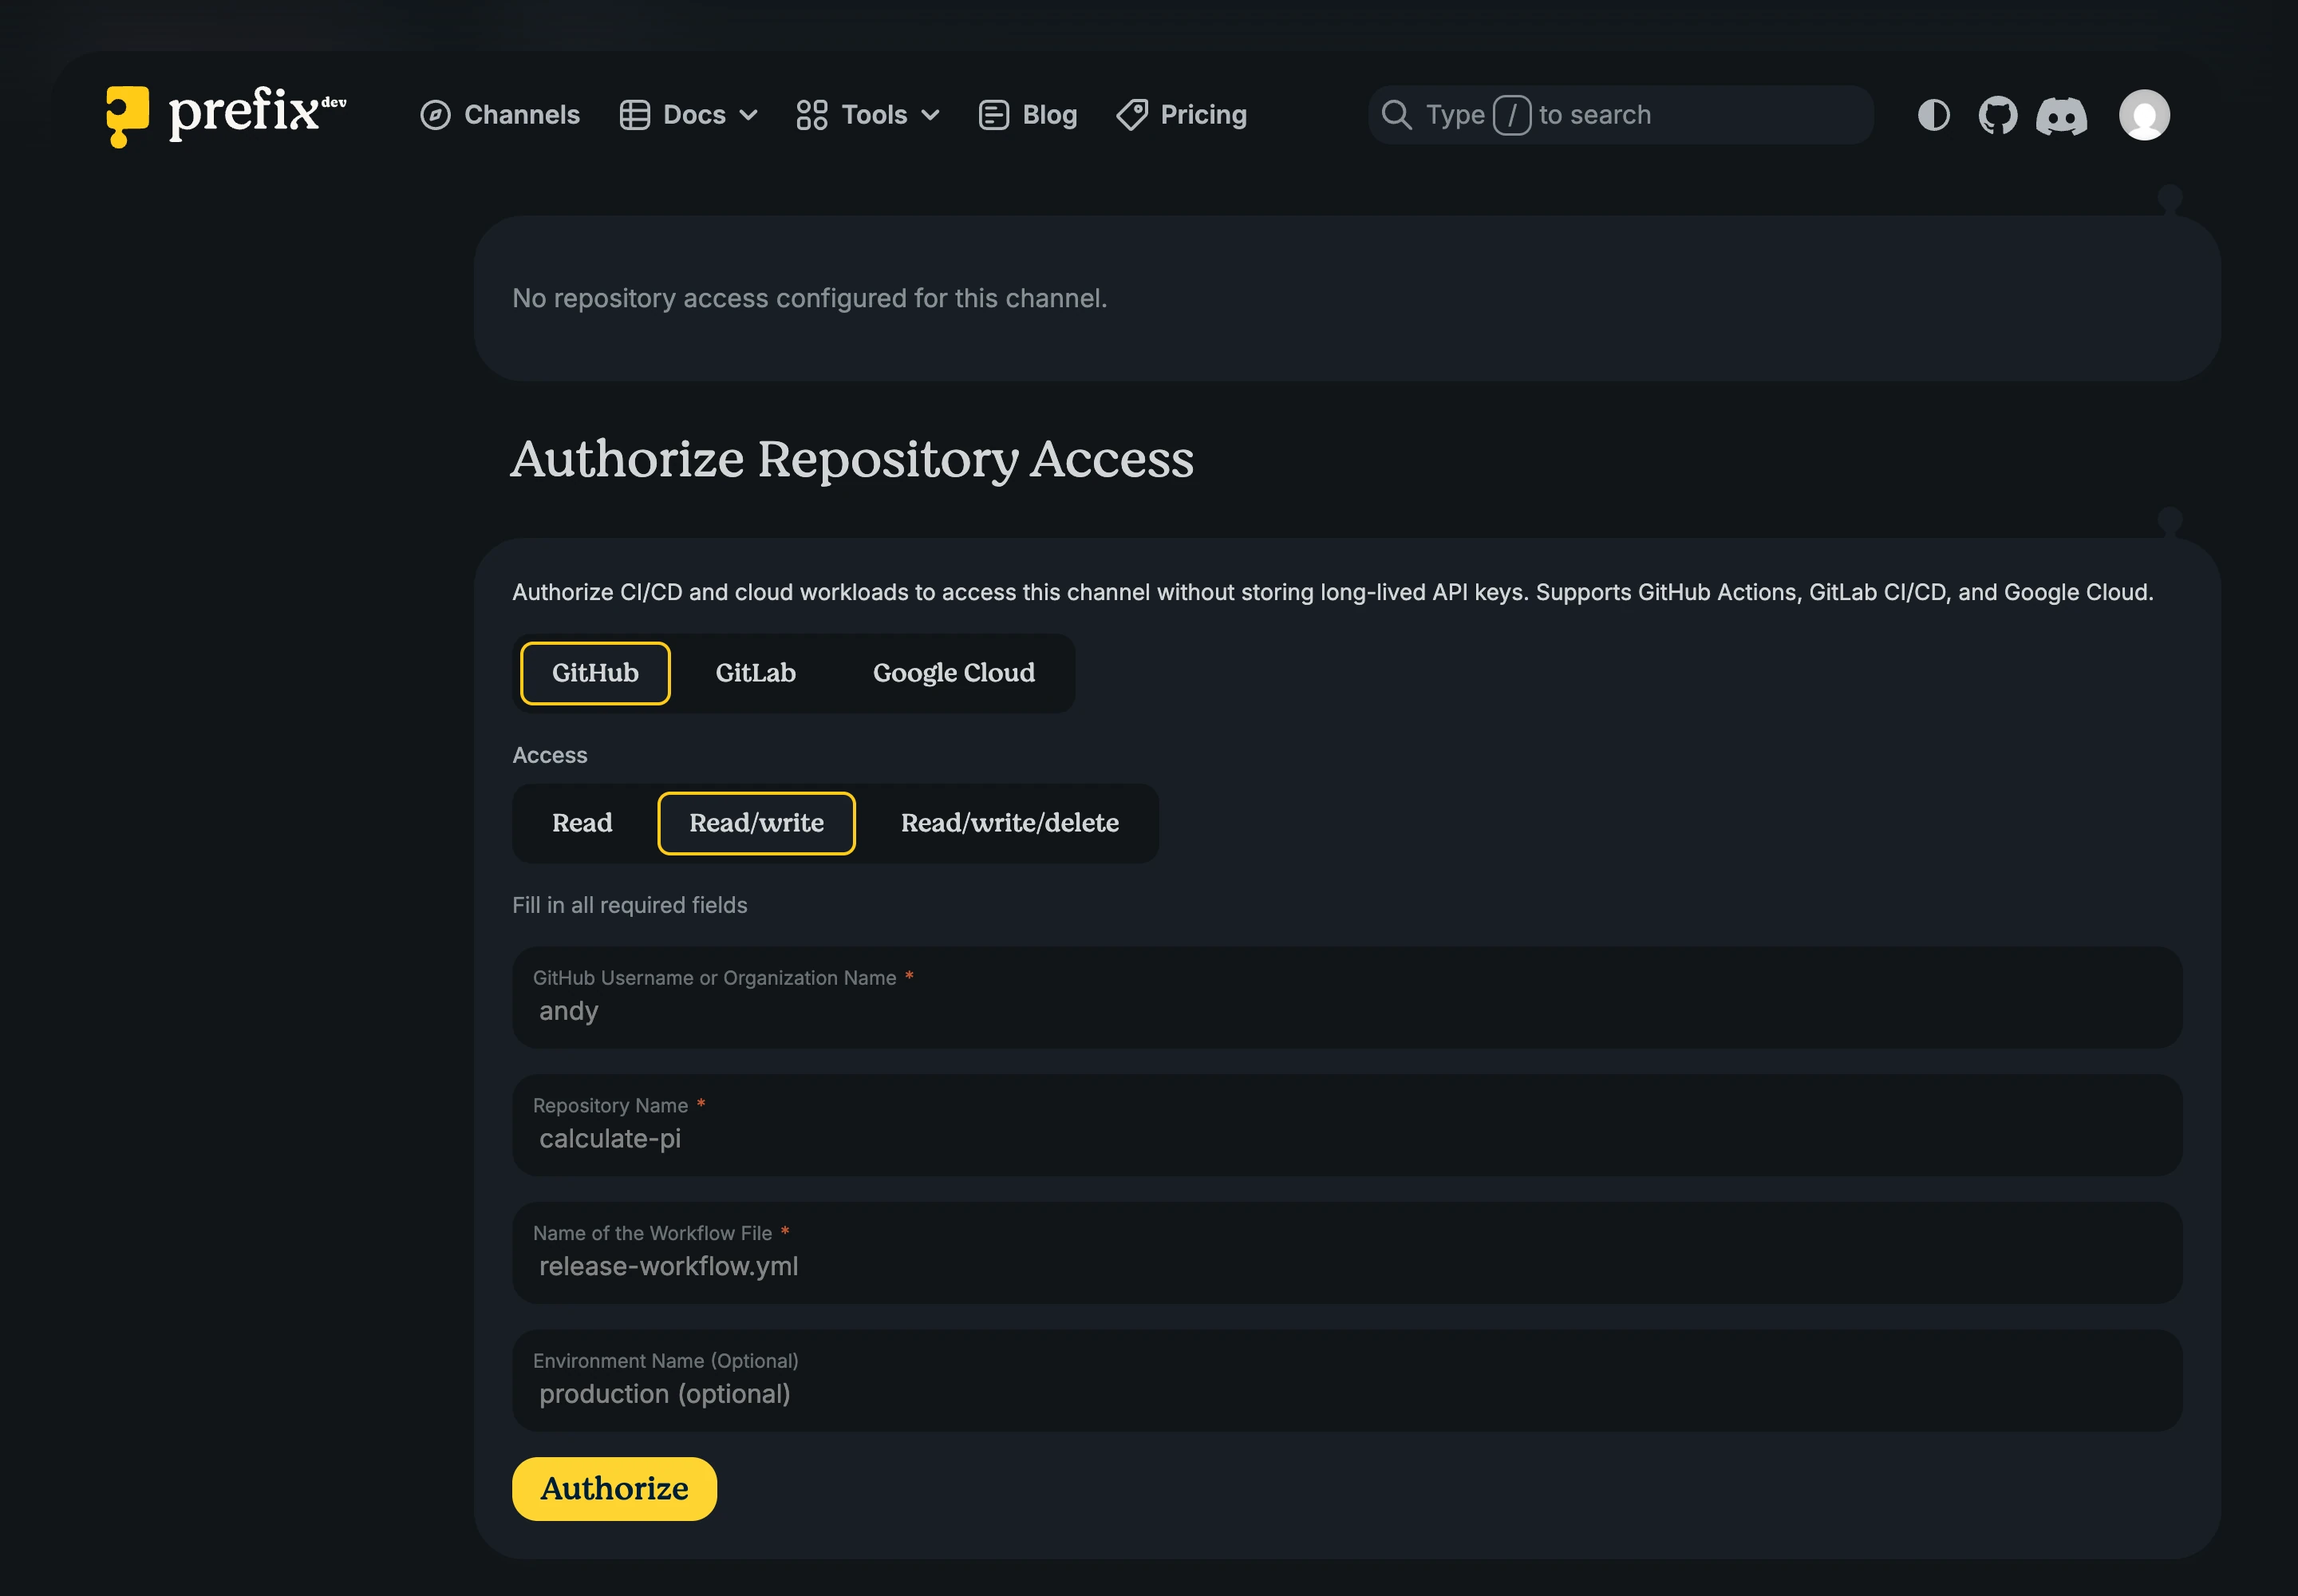
Task: Click "No repository access configured" message
Action: [810, 298]
